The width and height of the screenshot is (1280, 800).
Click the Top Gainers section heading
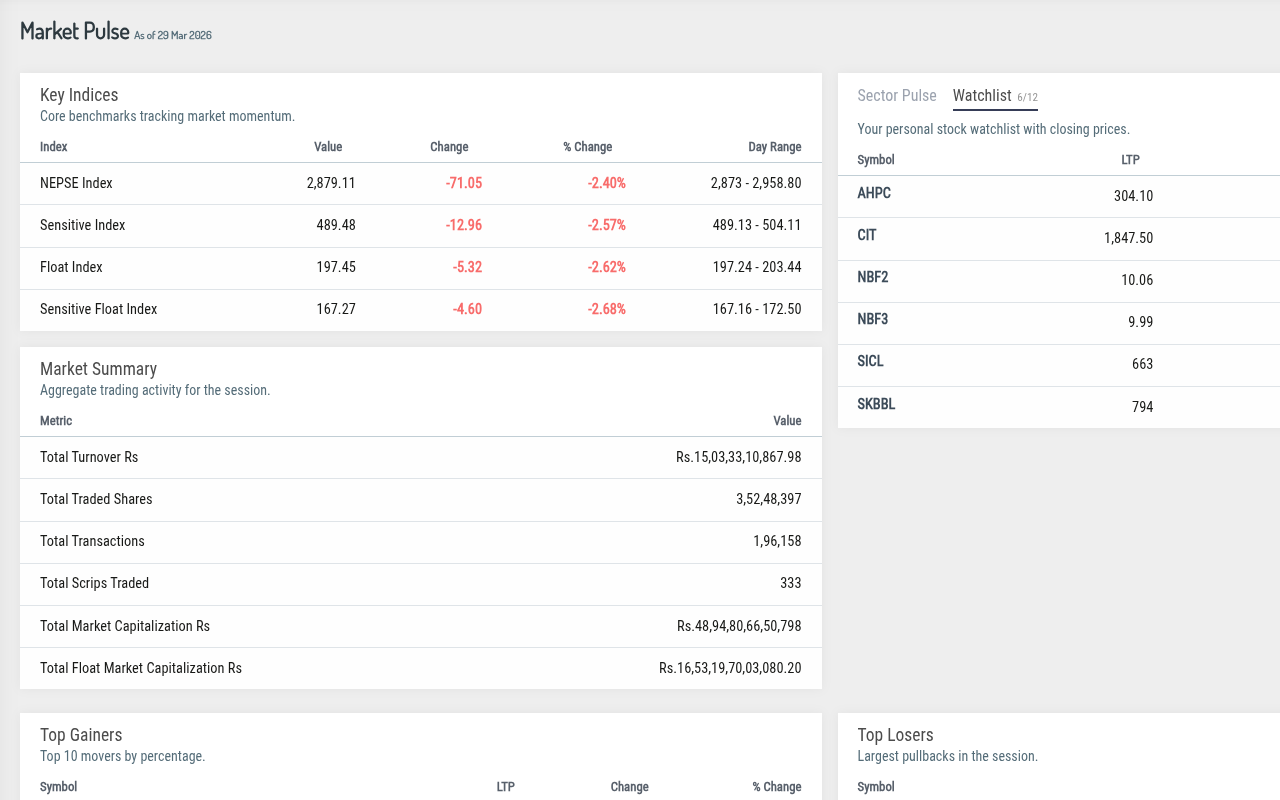pyautogui.click(x=81, y=735)
